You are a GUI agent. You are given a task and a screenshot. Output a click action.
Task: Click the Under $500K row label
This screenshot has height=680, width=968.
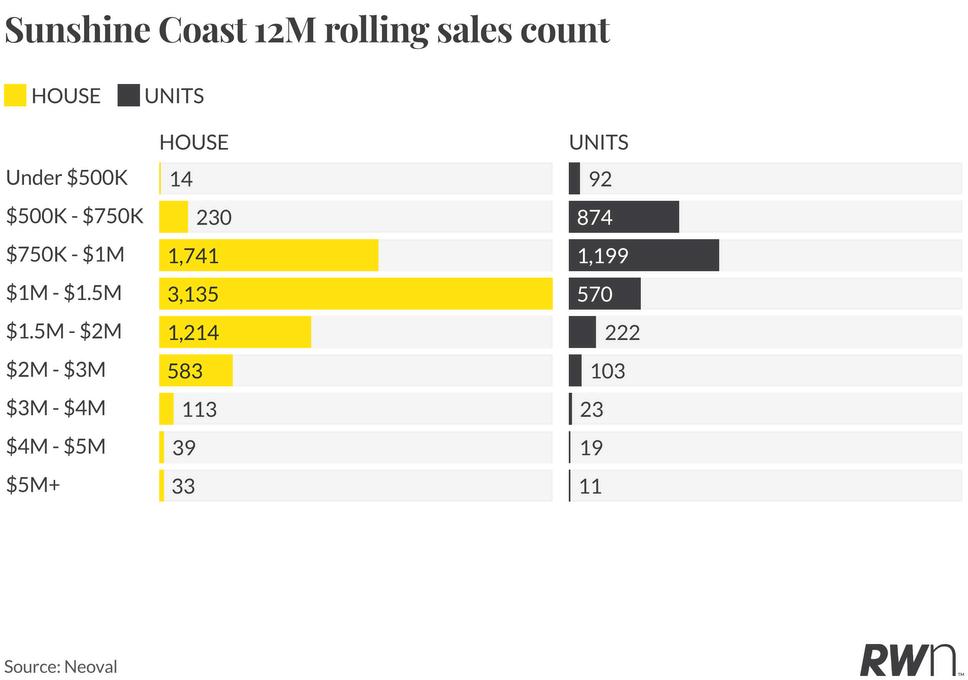[67, 178]
